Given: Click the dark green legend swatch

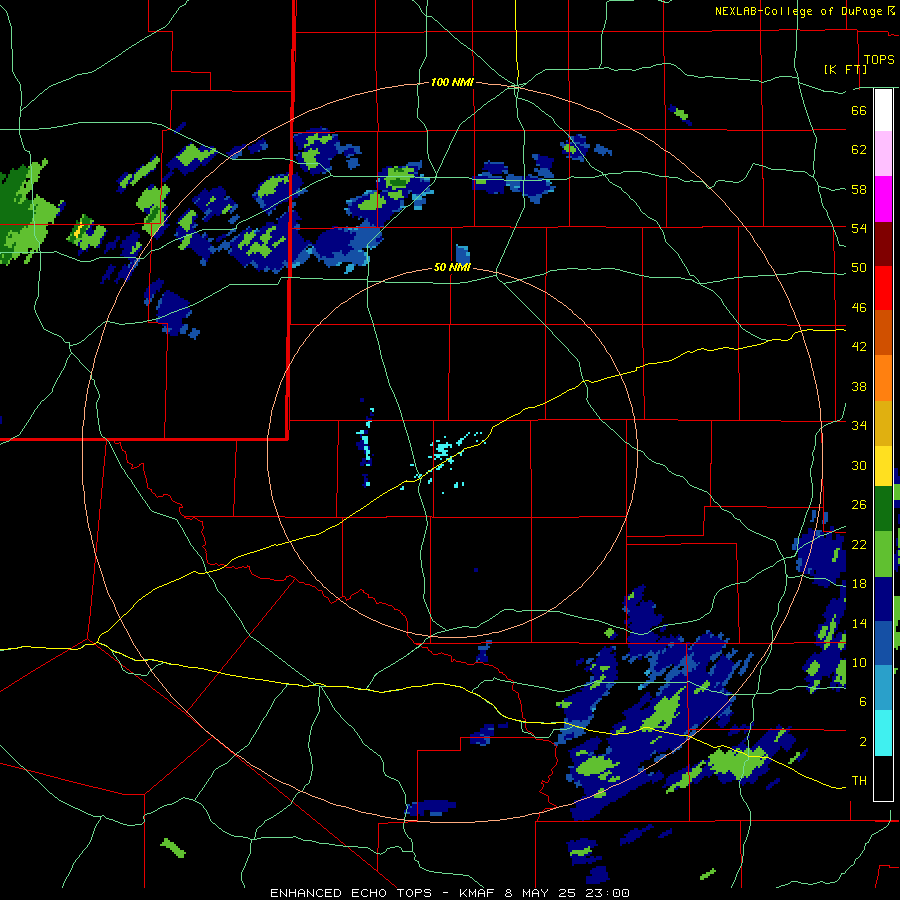Looking at the screenshot, I should coord(883,509).
